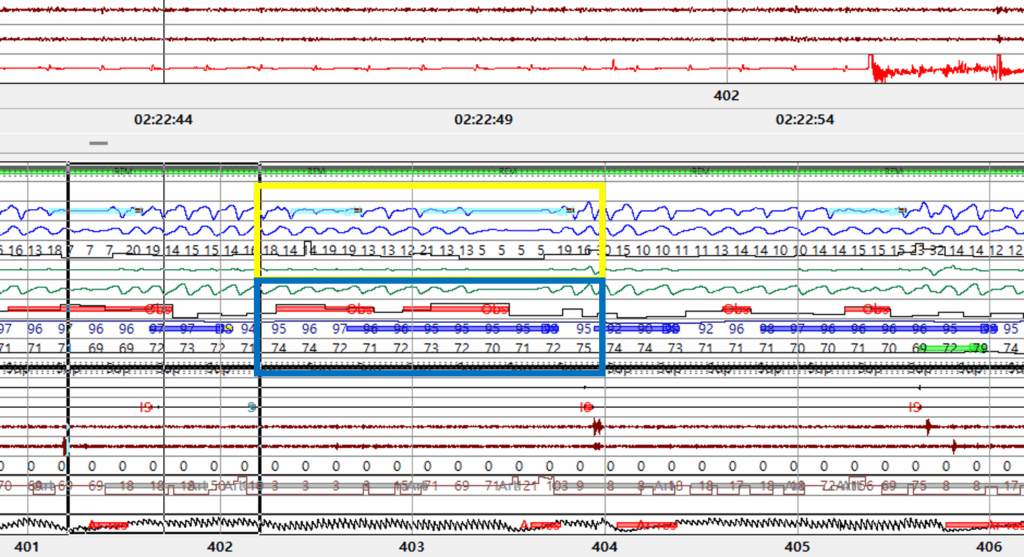Click the small gray dash handle below timestamps
This screenshot has height=557, width=1024.
(x=98, y=143)
